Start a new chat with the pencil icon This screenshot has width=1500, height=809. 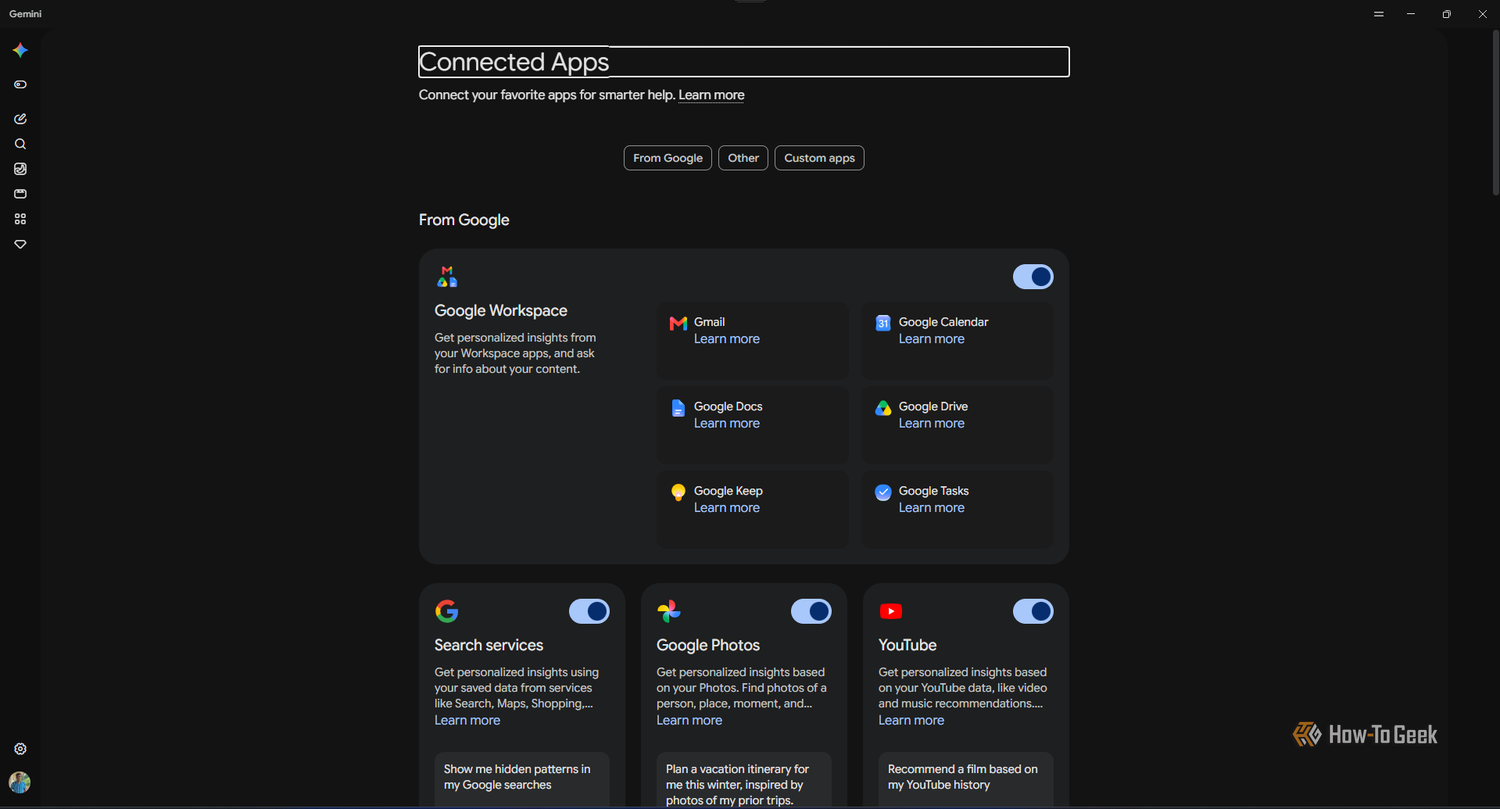(20, 119)
